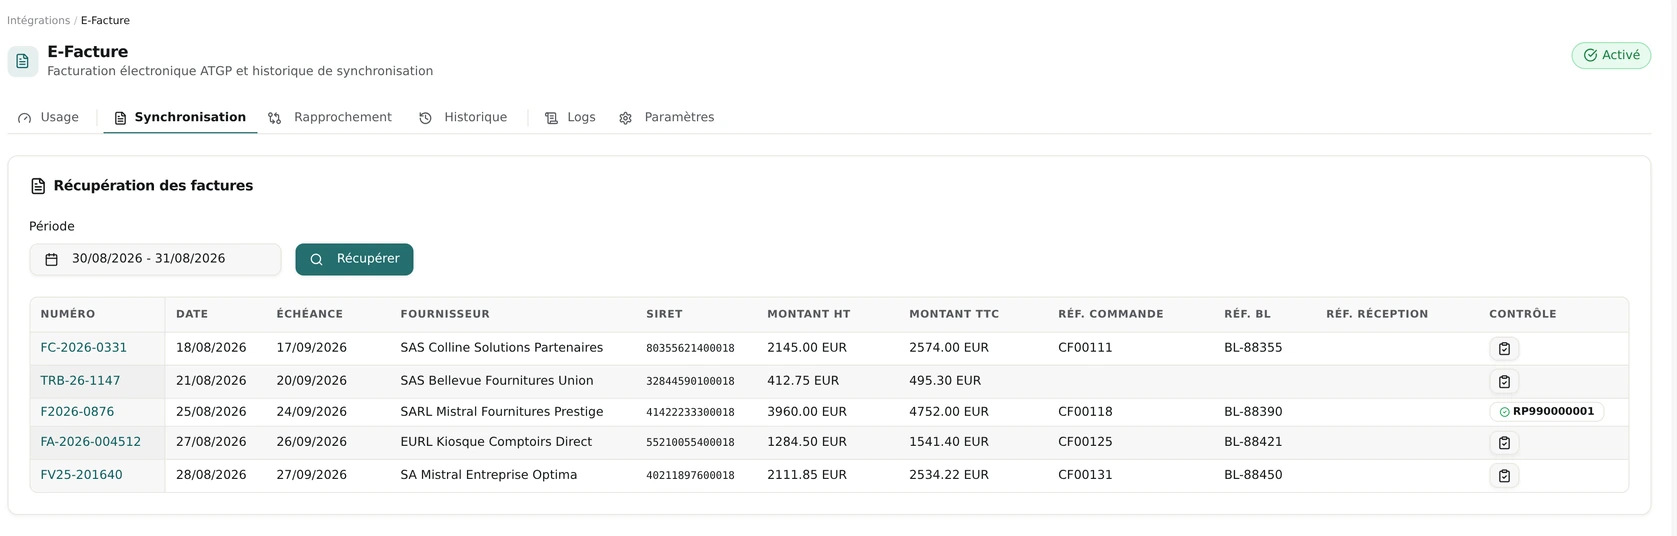Click SIRET 40211897600018
This screenshot has height=536, width=1677.
coord(690,476)
